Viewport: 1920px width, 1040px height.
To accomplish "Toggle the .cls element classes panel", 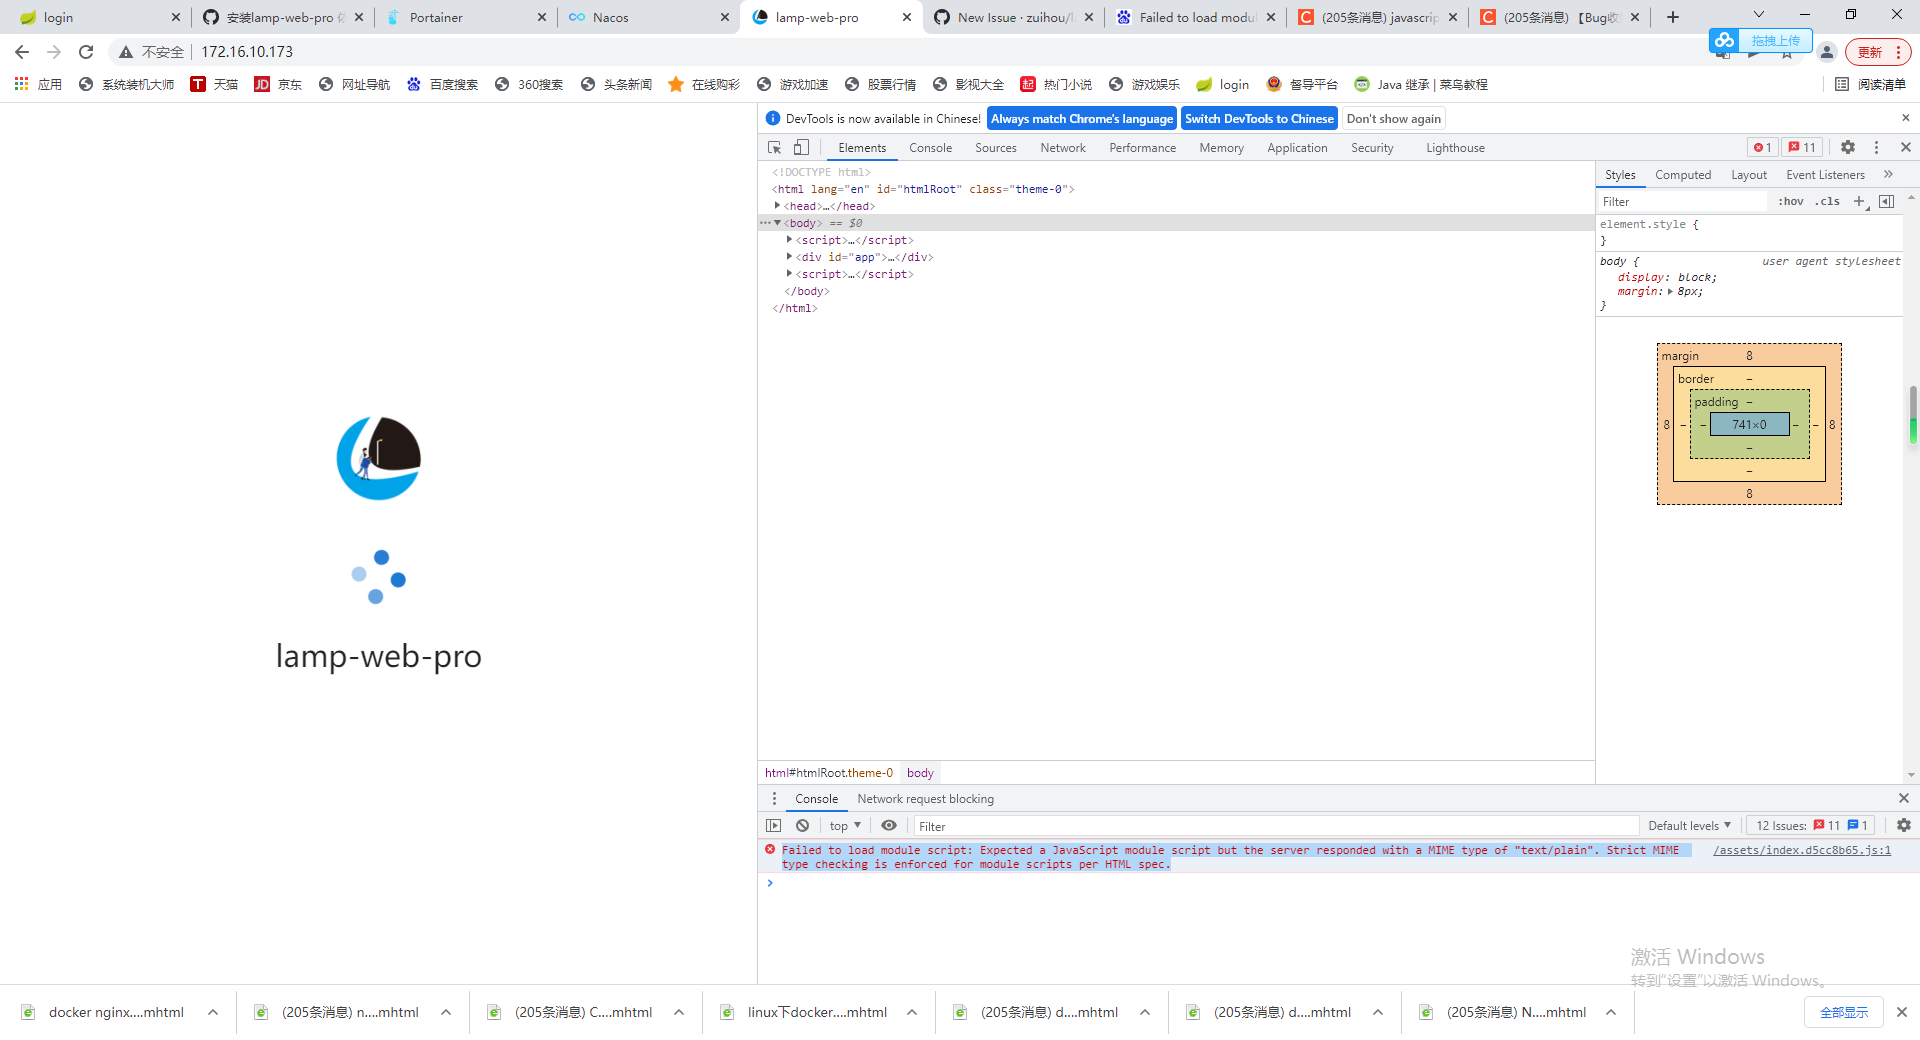I will pos(1828,201).
